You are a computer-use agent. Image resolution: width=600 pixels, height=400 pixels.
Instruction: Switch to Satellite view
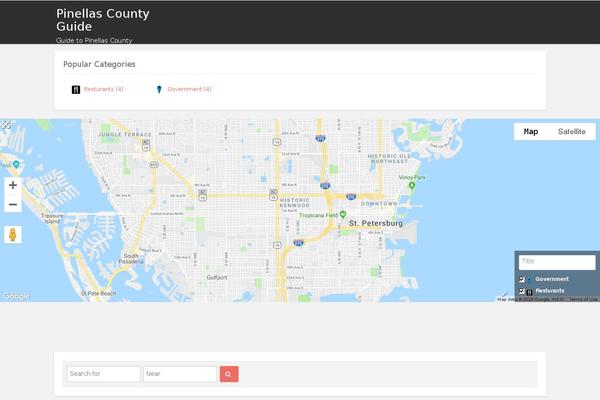point(572,132)
